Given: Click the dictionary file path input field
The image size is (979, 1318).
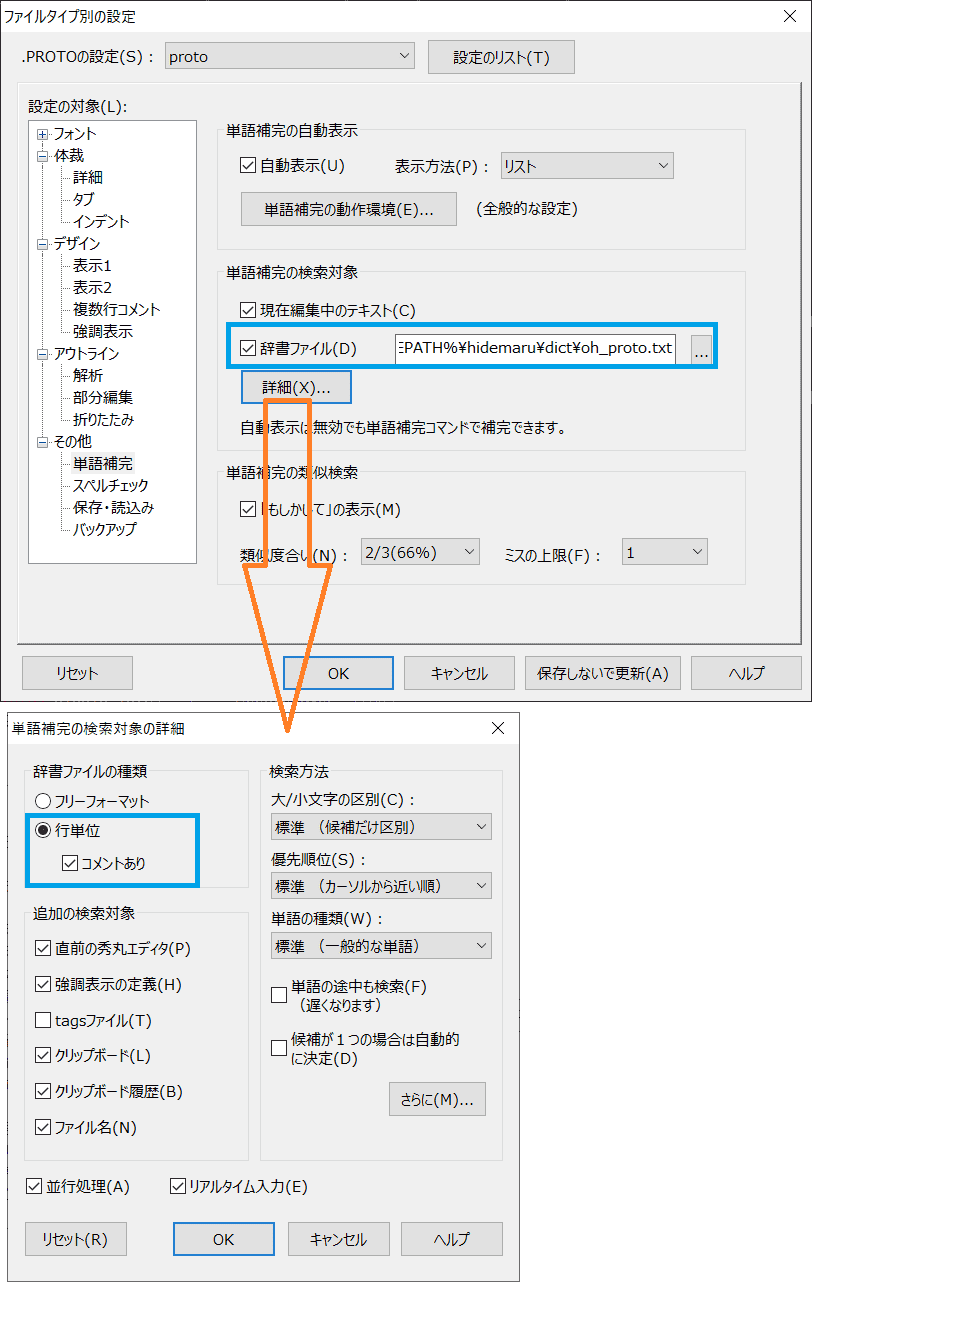Looking at the screenshot, I should click(535, 348).
